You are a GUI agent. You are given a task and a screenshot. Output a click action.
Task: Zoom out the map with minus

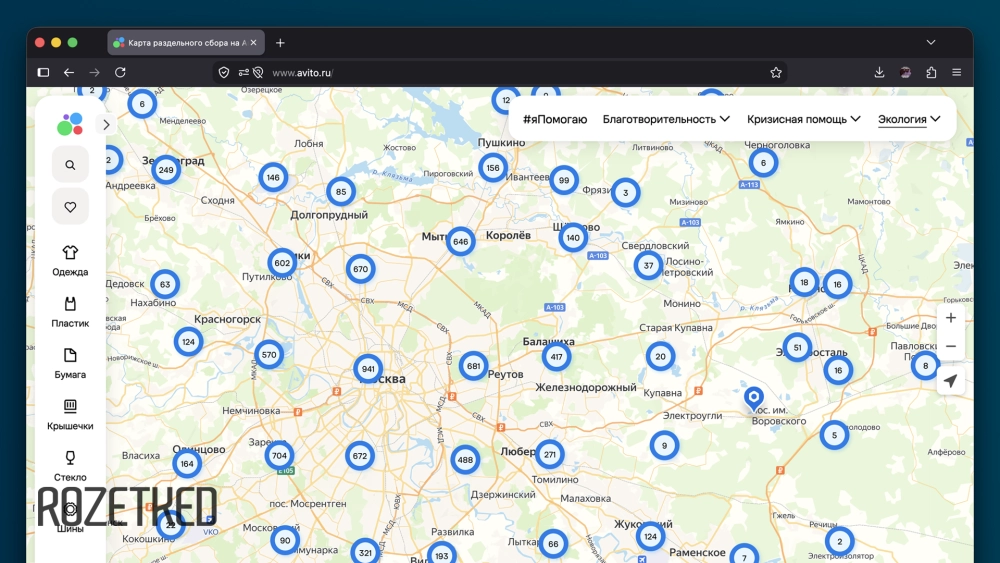(950, 346)
